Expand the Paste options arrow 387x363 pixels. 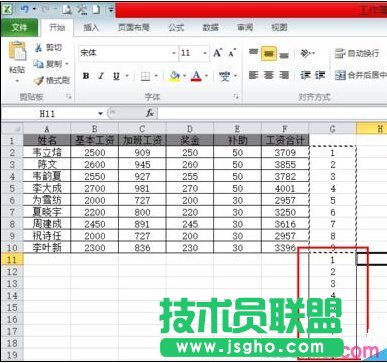coord(17,81)
